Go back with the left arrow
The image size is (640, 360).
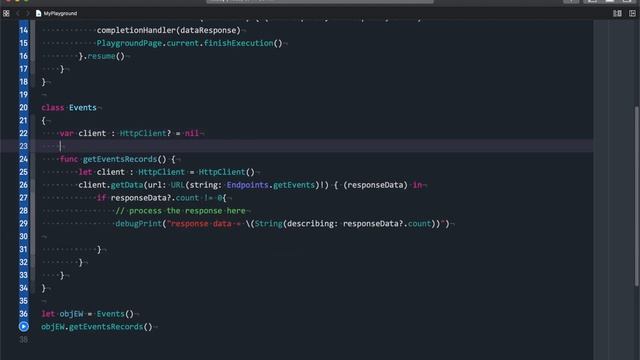point(18,13)
